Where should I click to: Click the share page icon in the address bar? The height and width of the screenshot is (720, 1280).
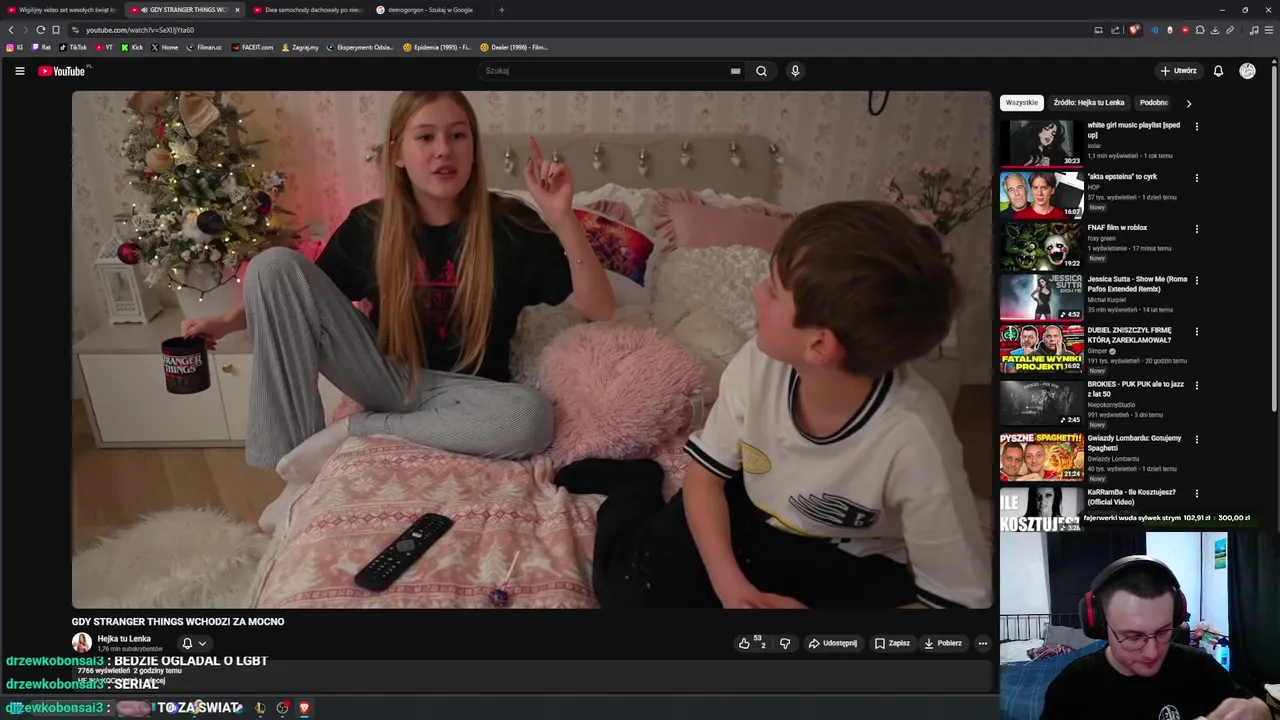pyautogui.click(x=1115, y=30)
